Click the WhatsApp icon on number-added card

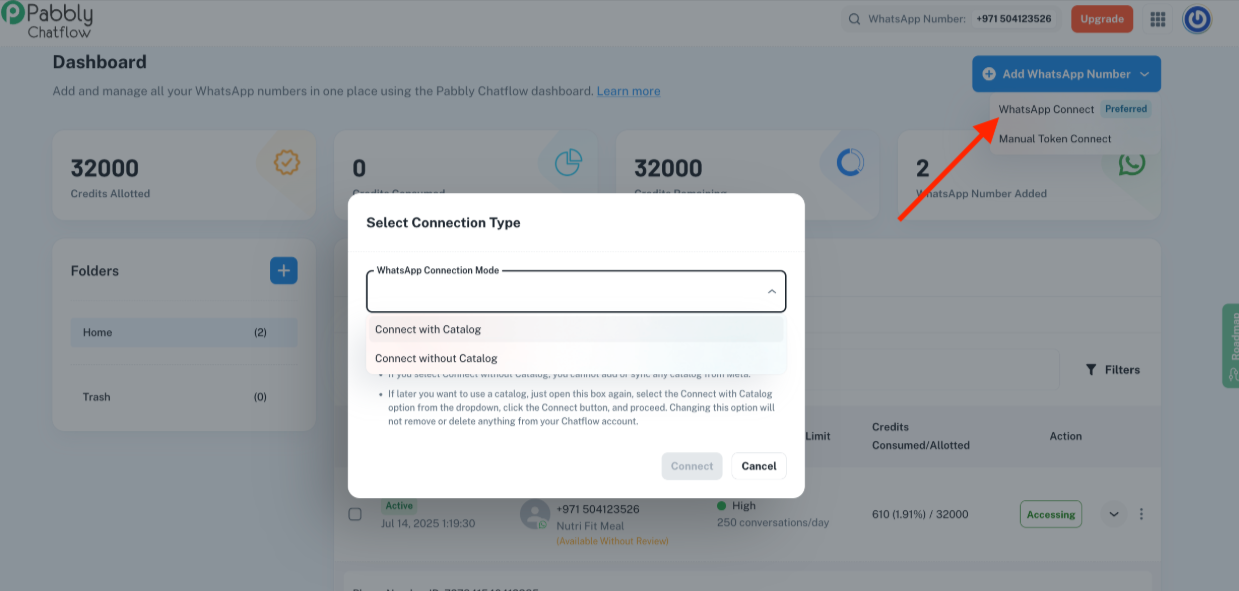(1131, 163)
